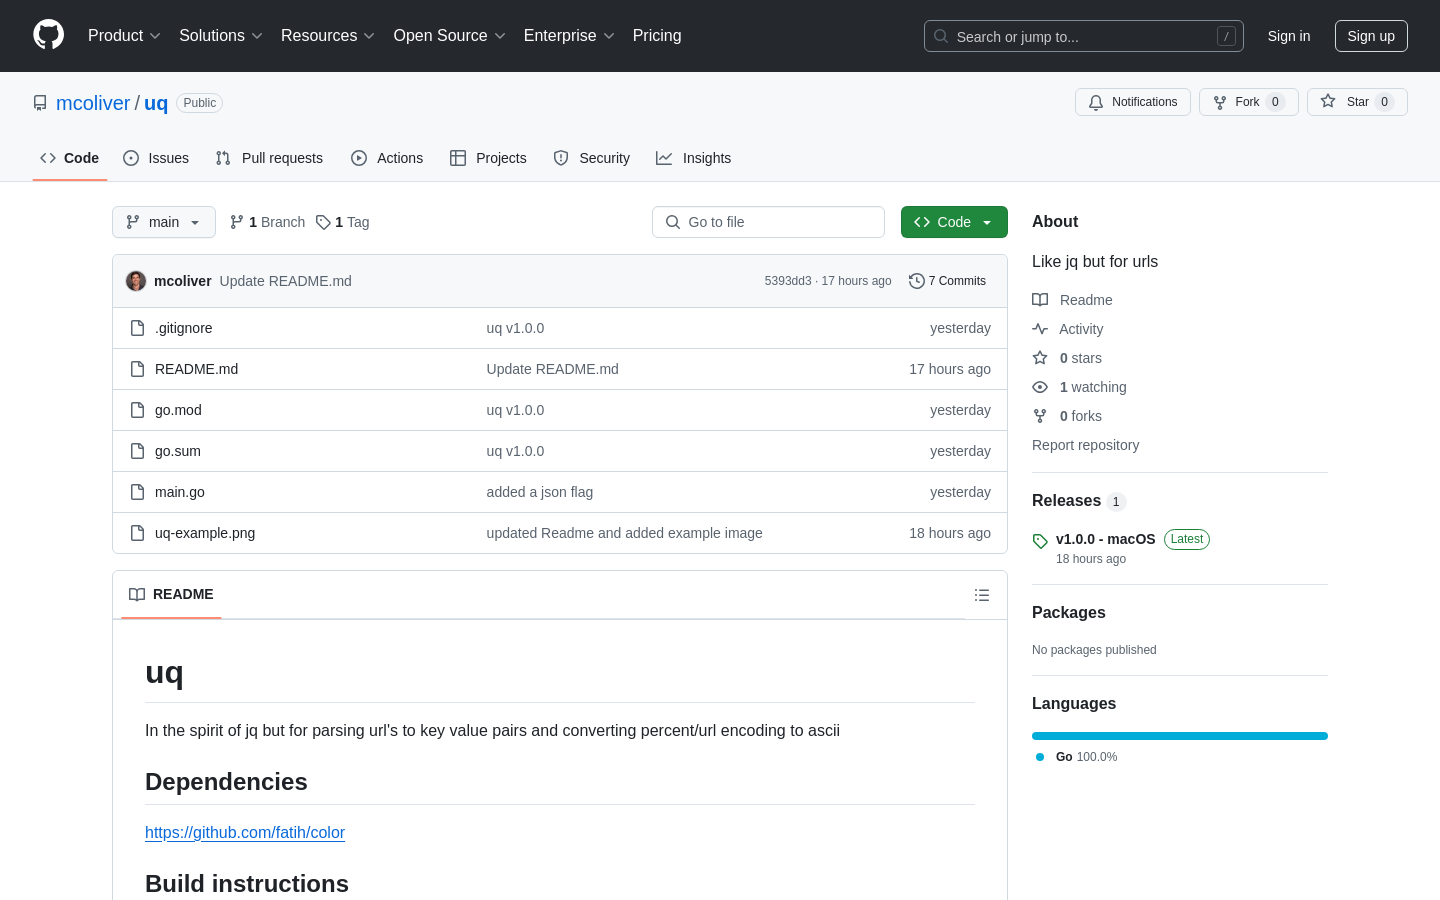This screenshot has width=1440, height=900.
Task: Click the GitHub logo icon
Action: 49,35
